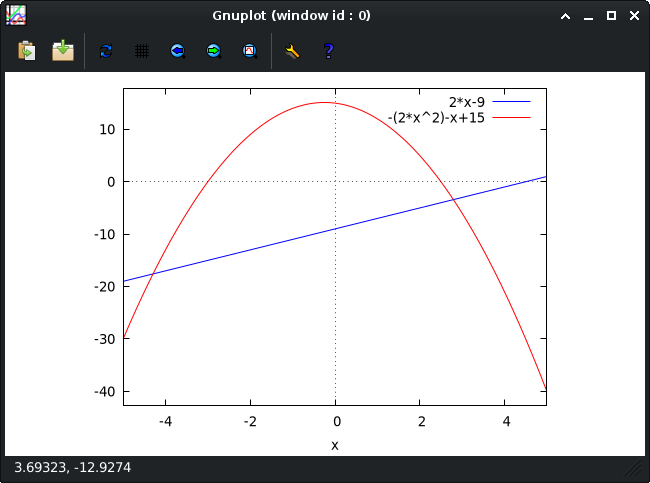Maximize the Gnuplot window
Viewport: 650px width, 483px height.
[x=611, y=16]
